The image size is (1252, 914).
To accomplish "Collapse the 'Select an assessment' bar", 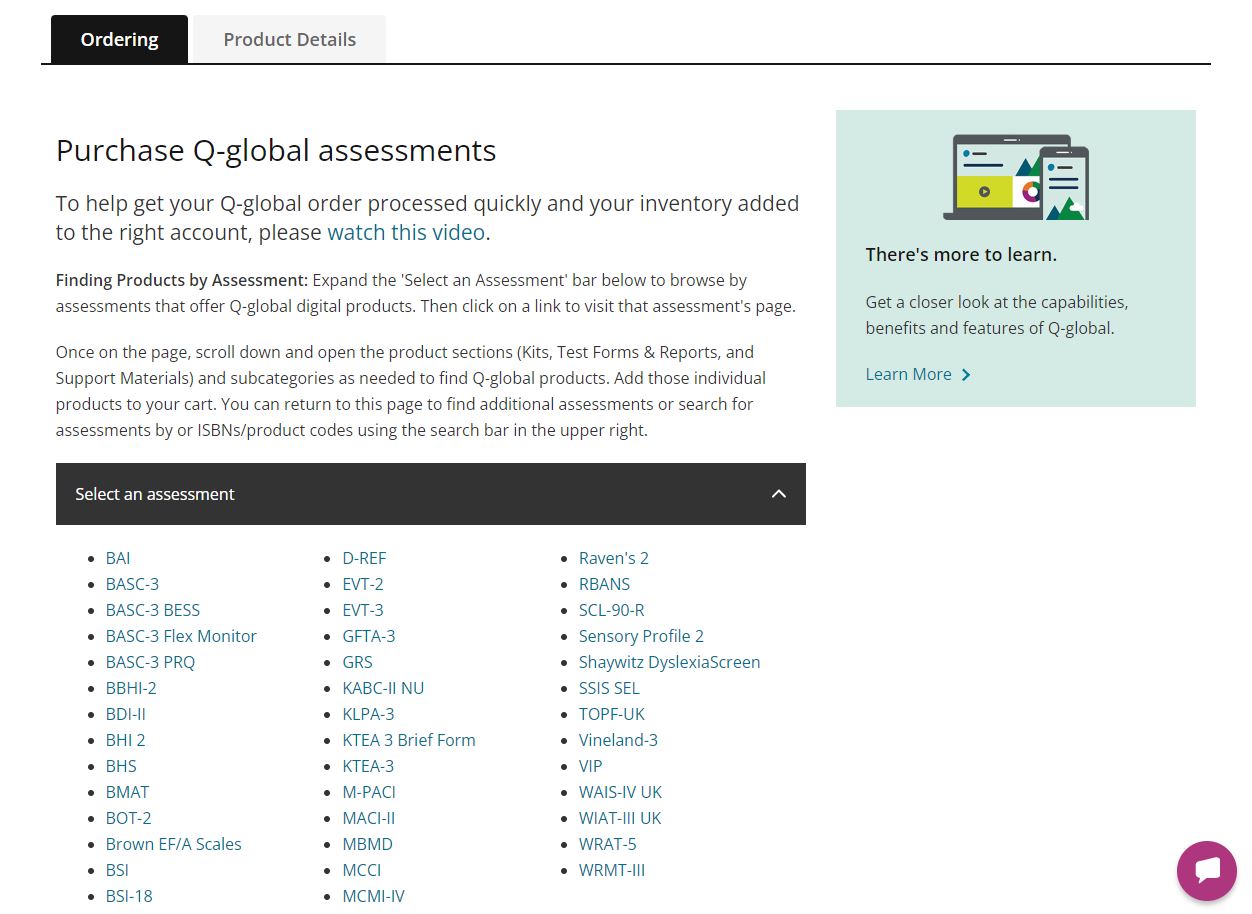I will click(430, 494).
